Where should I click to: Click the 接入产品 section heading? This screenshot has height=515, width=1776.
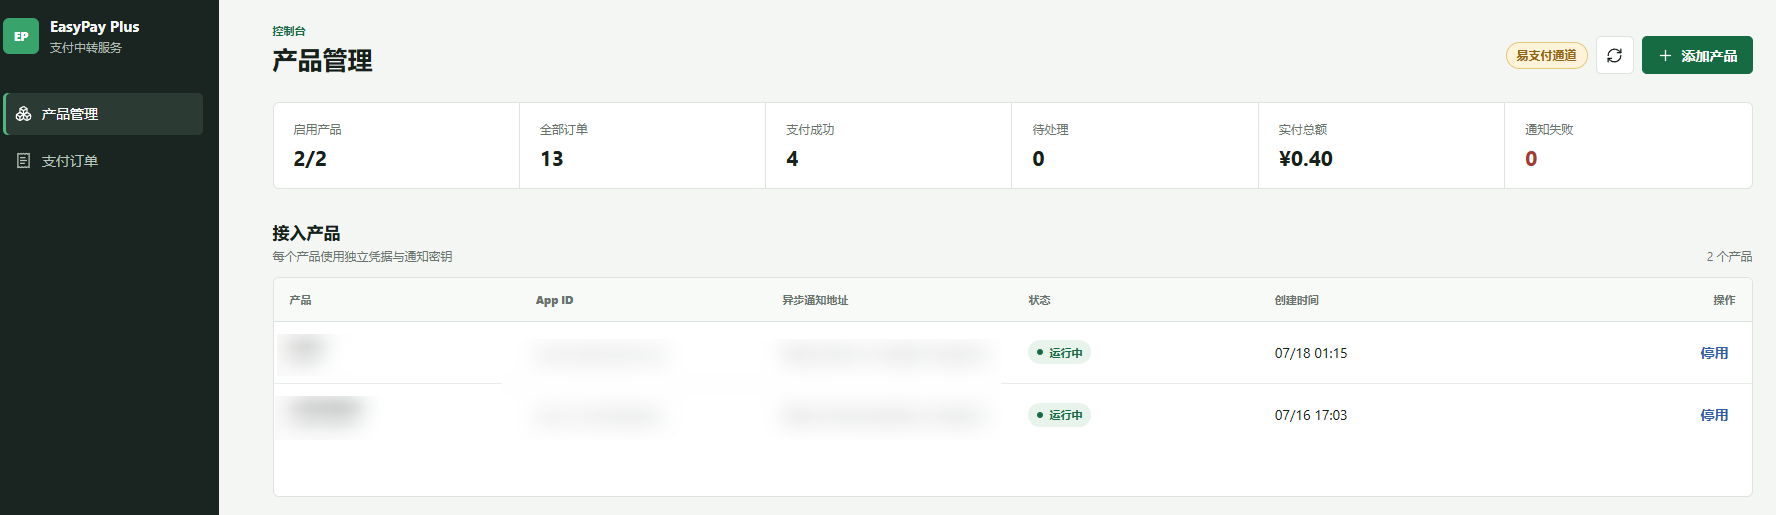click(306, 233)
